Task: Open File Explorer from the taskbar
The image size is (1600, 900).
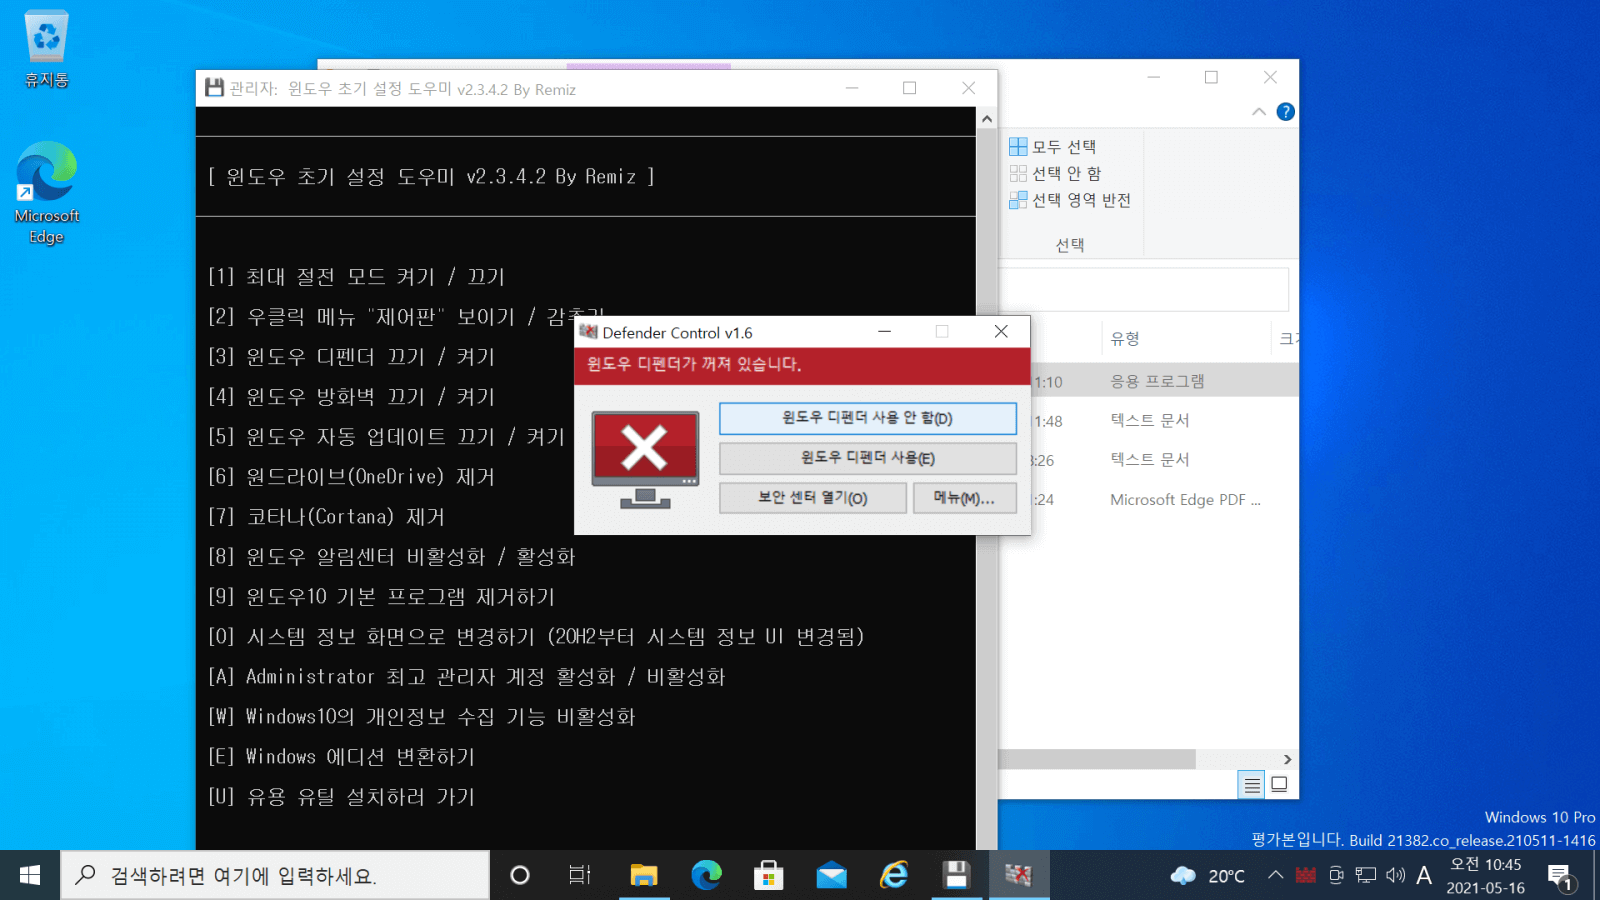Action: pyautogui.click(x=643, y=875)
